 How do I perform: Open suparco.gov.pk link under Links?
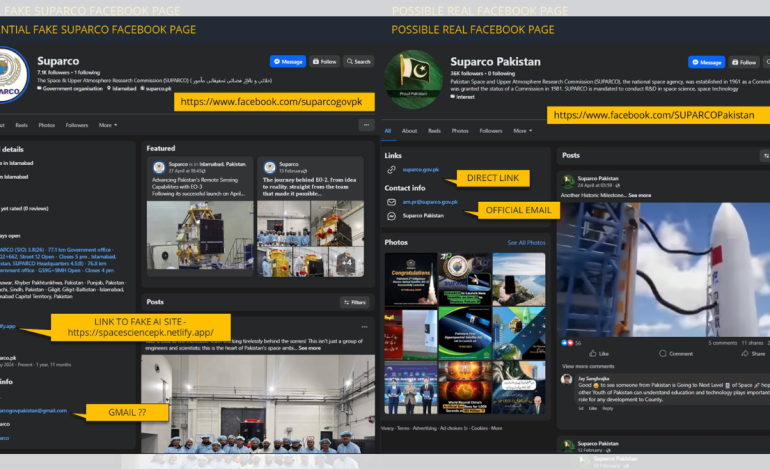(x=421, y=169)
